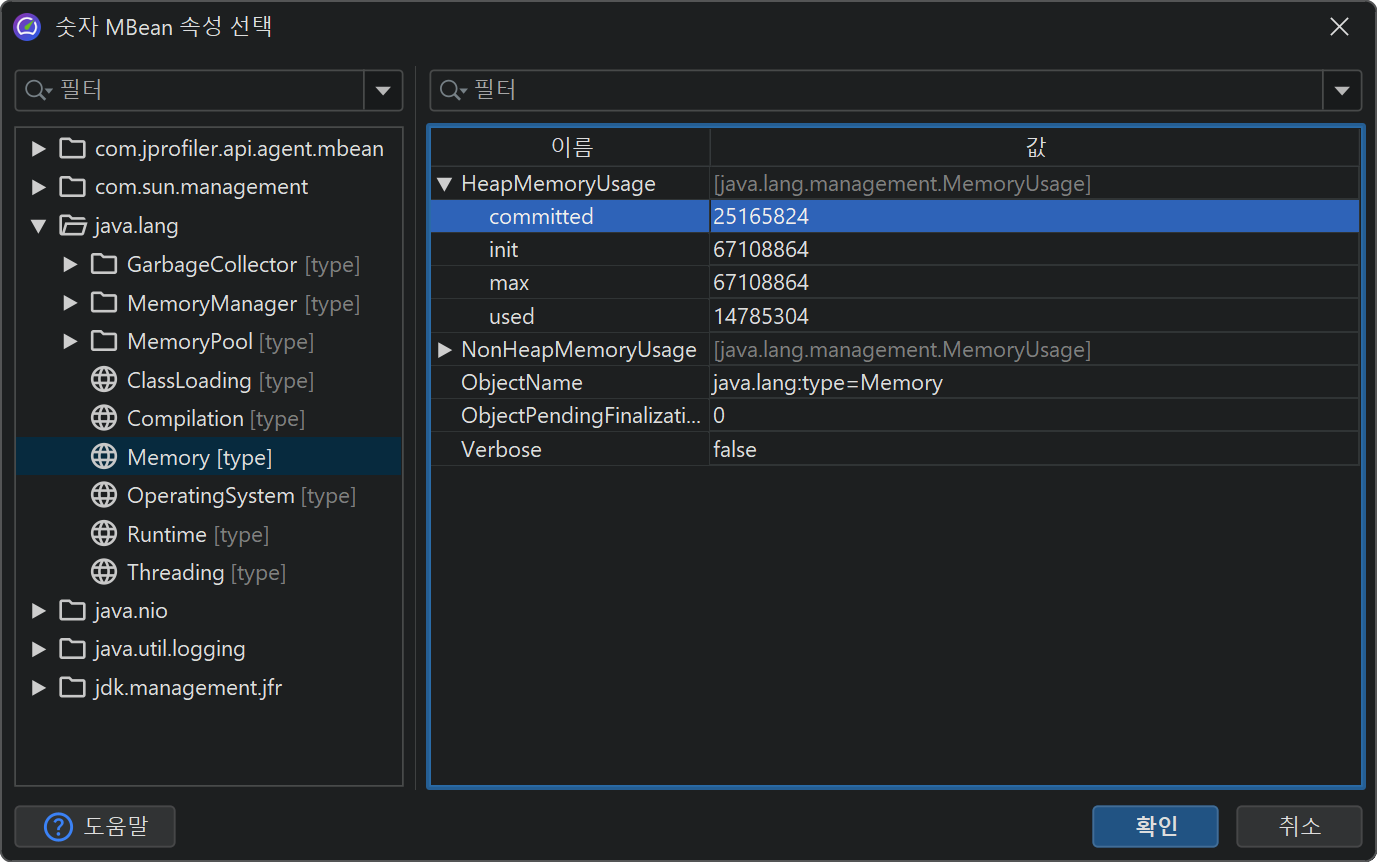
Task: Collapse the HeapMemoryUsage attribute row
Action: click(445, 184)
